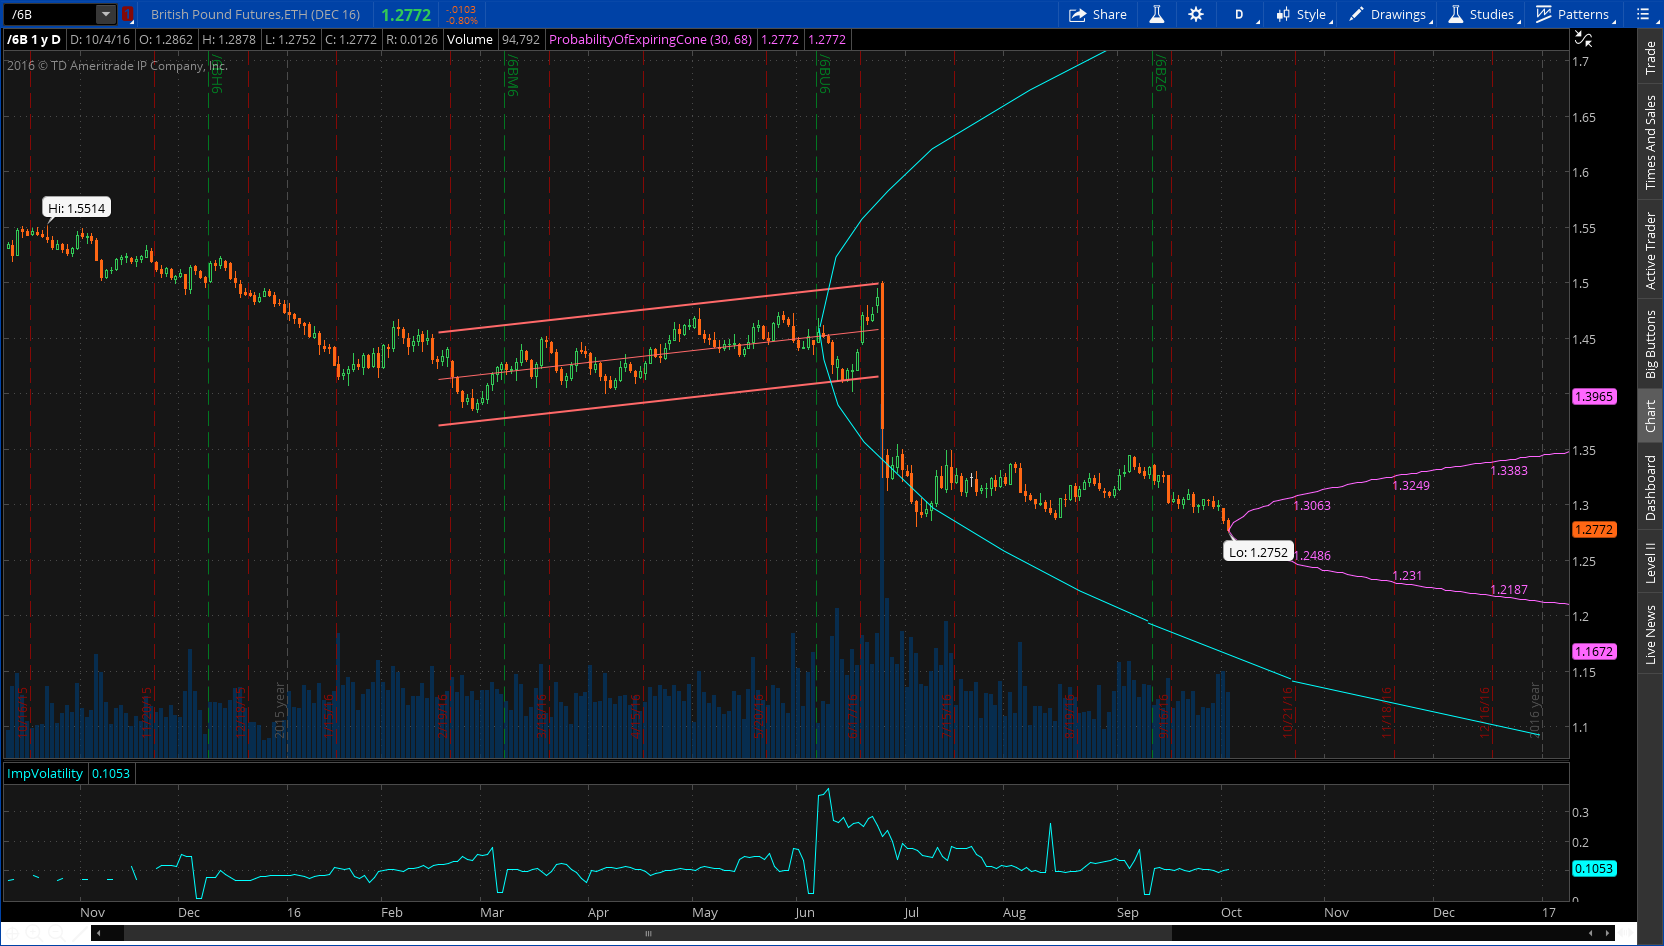Click the Jul label on time axis
The height and width of the screenshot is (946, 1664).
911,912
